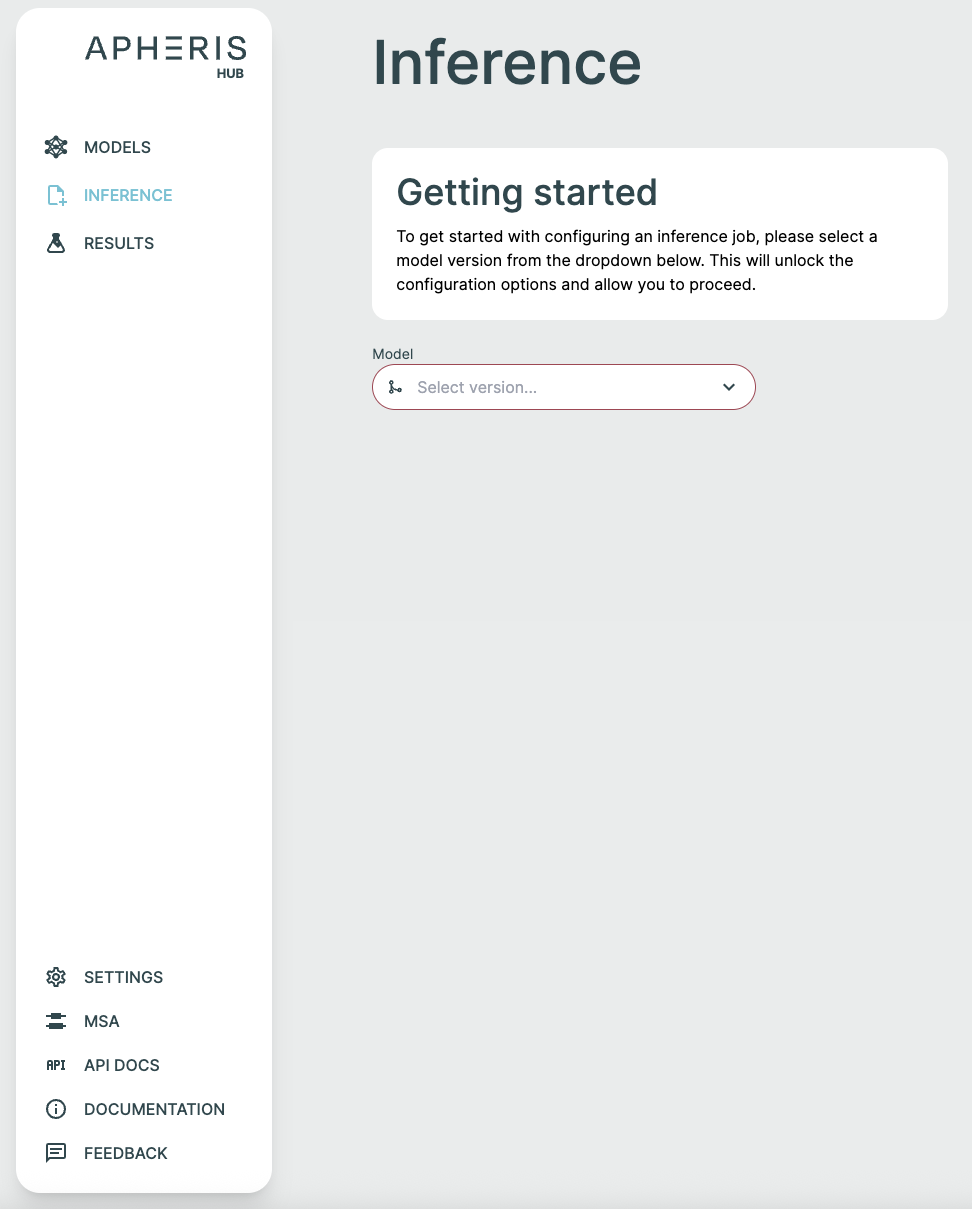
Task: Click the Inference document icon
Action: pos(56,195)
